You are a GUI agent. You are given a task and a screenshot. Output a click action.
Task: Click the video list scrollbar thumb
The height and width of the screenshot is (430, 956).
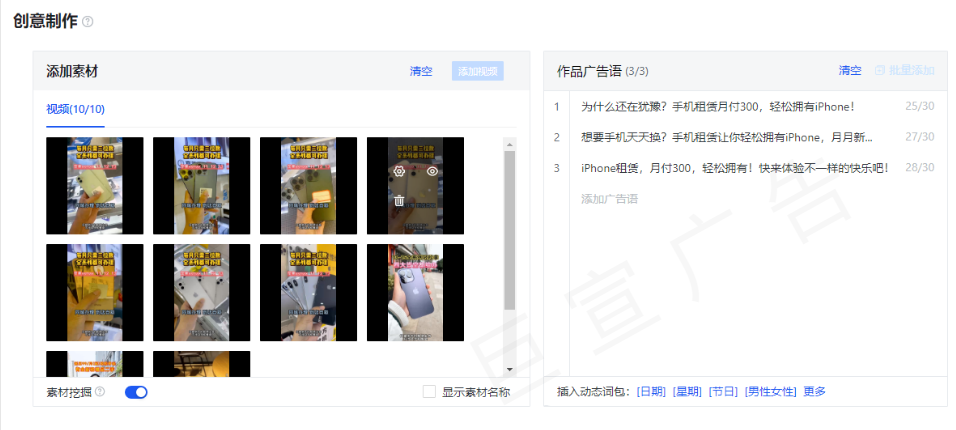tap(510, 230)
